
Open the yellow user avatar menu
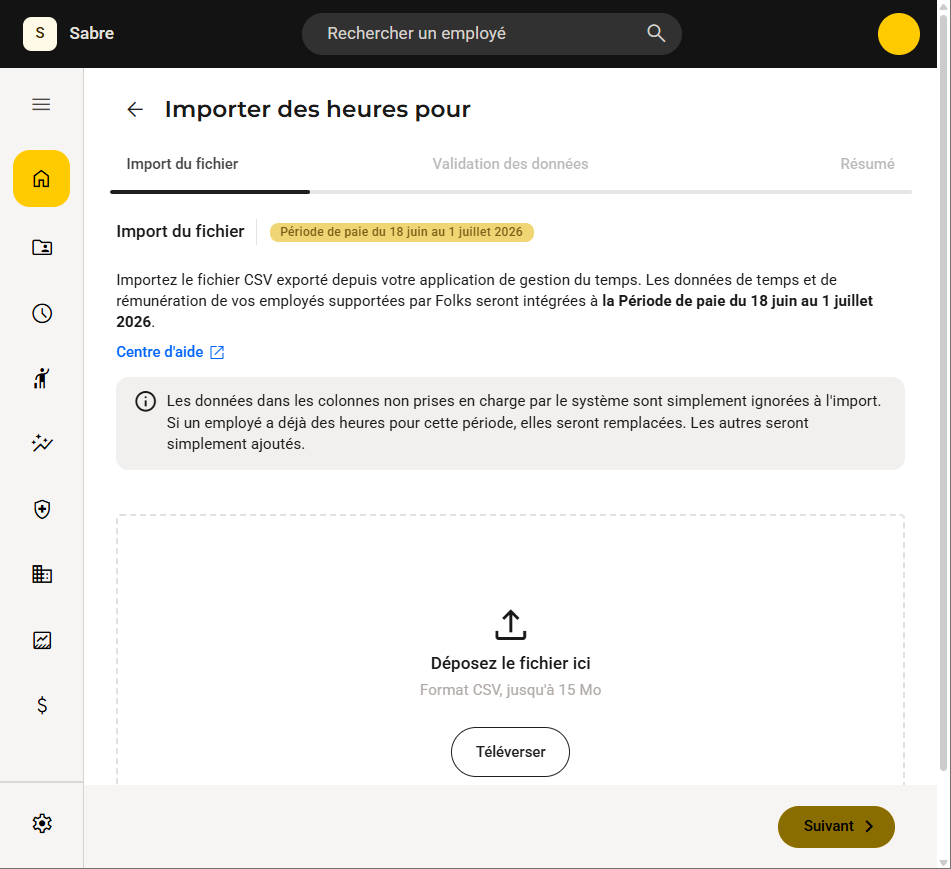click(898, 34)
